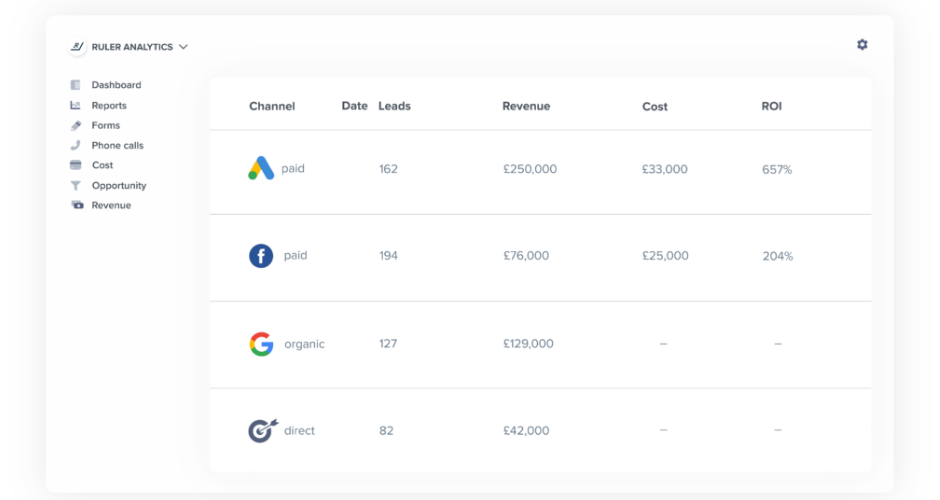The image size is (940, 500).
Task: Click the Cost card icon
Action: (76, 165)
